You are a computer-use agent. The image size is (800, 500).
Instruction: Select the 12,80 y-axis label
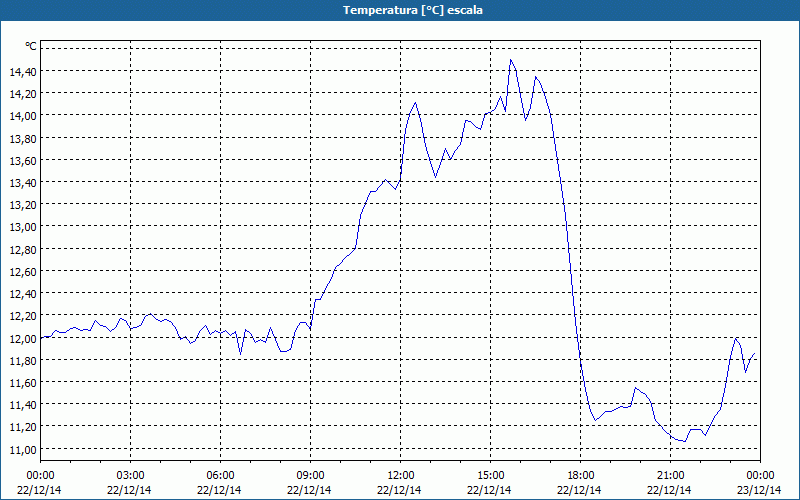pos(23,249)
